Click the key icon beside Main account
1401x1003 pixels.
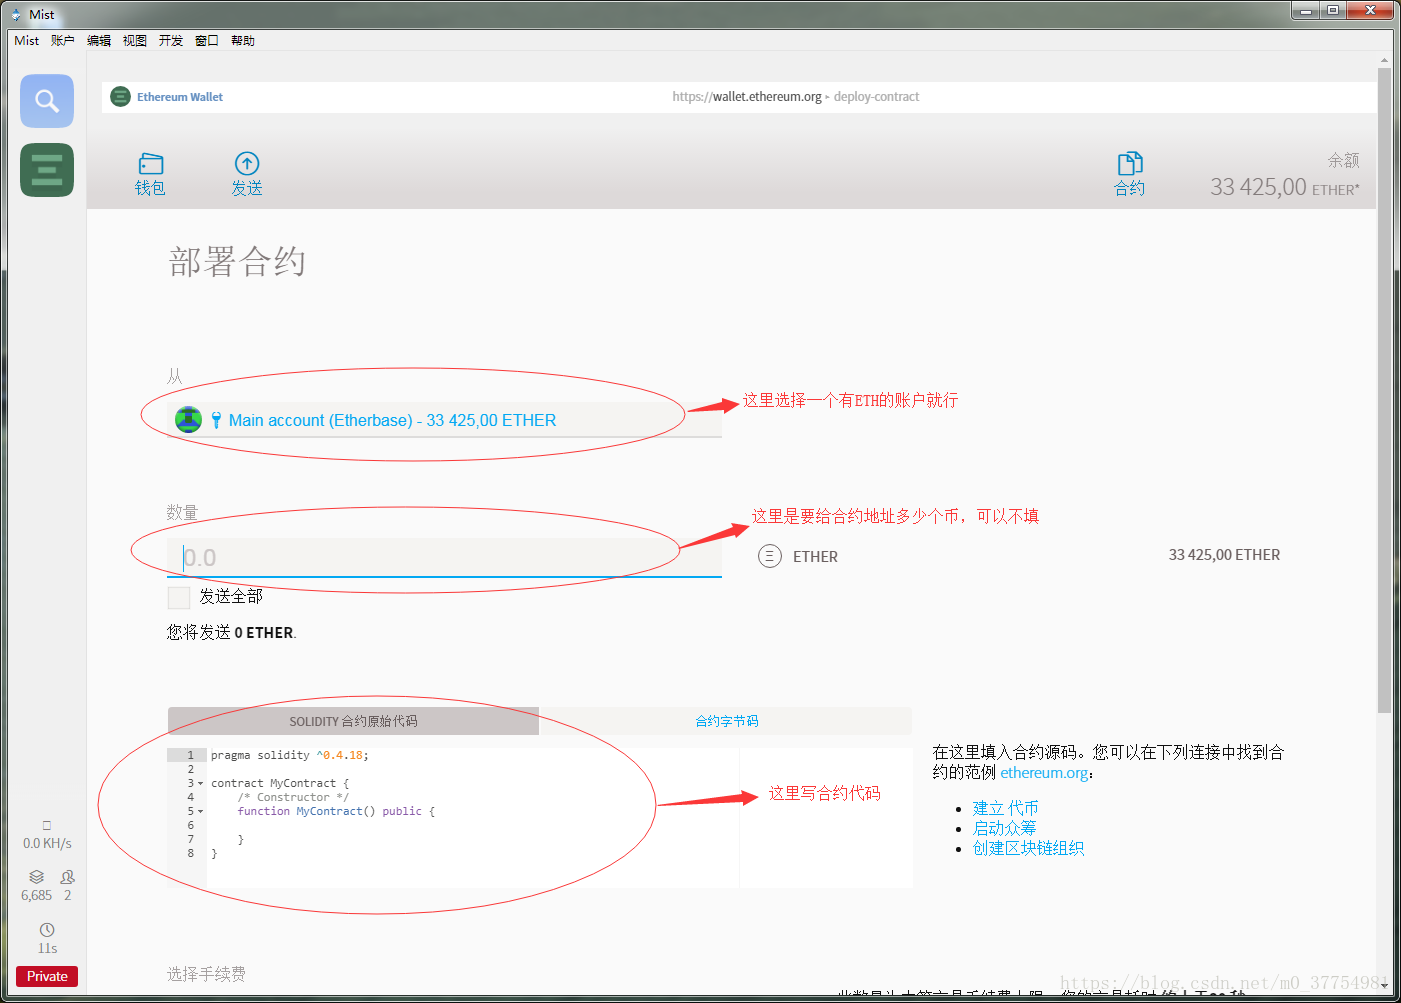click(x=216, y=420)
